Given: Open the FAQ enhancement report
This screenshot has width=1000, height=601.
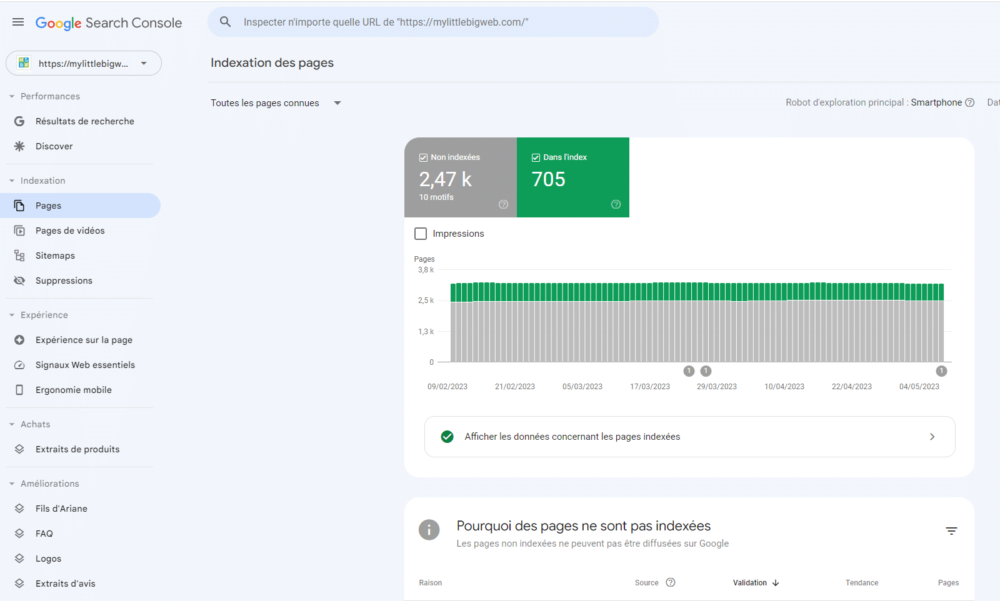Looking at the screenshot, I should pos(80,533).
